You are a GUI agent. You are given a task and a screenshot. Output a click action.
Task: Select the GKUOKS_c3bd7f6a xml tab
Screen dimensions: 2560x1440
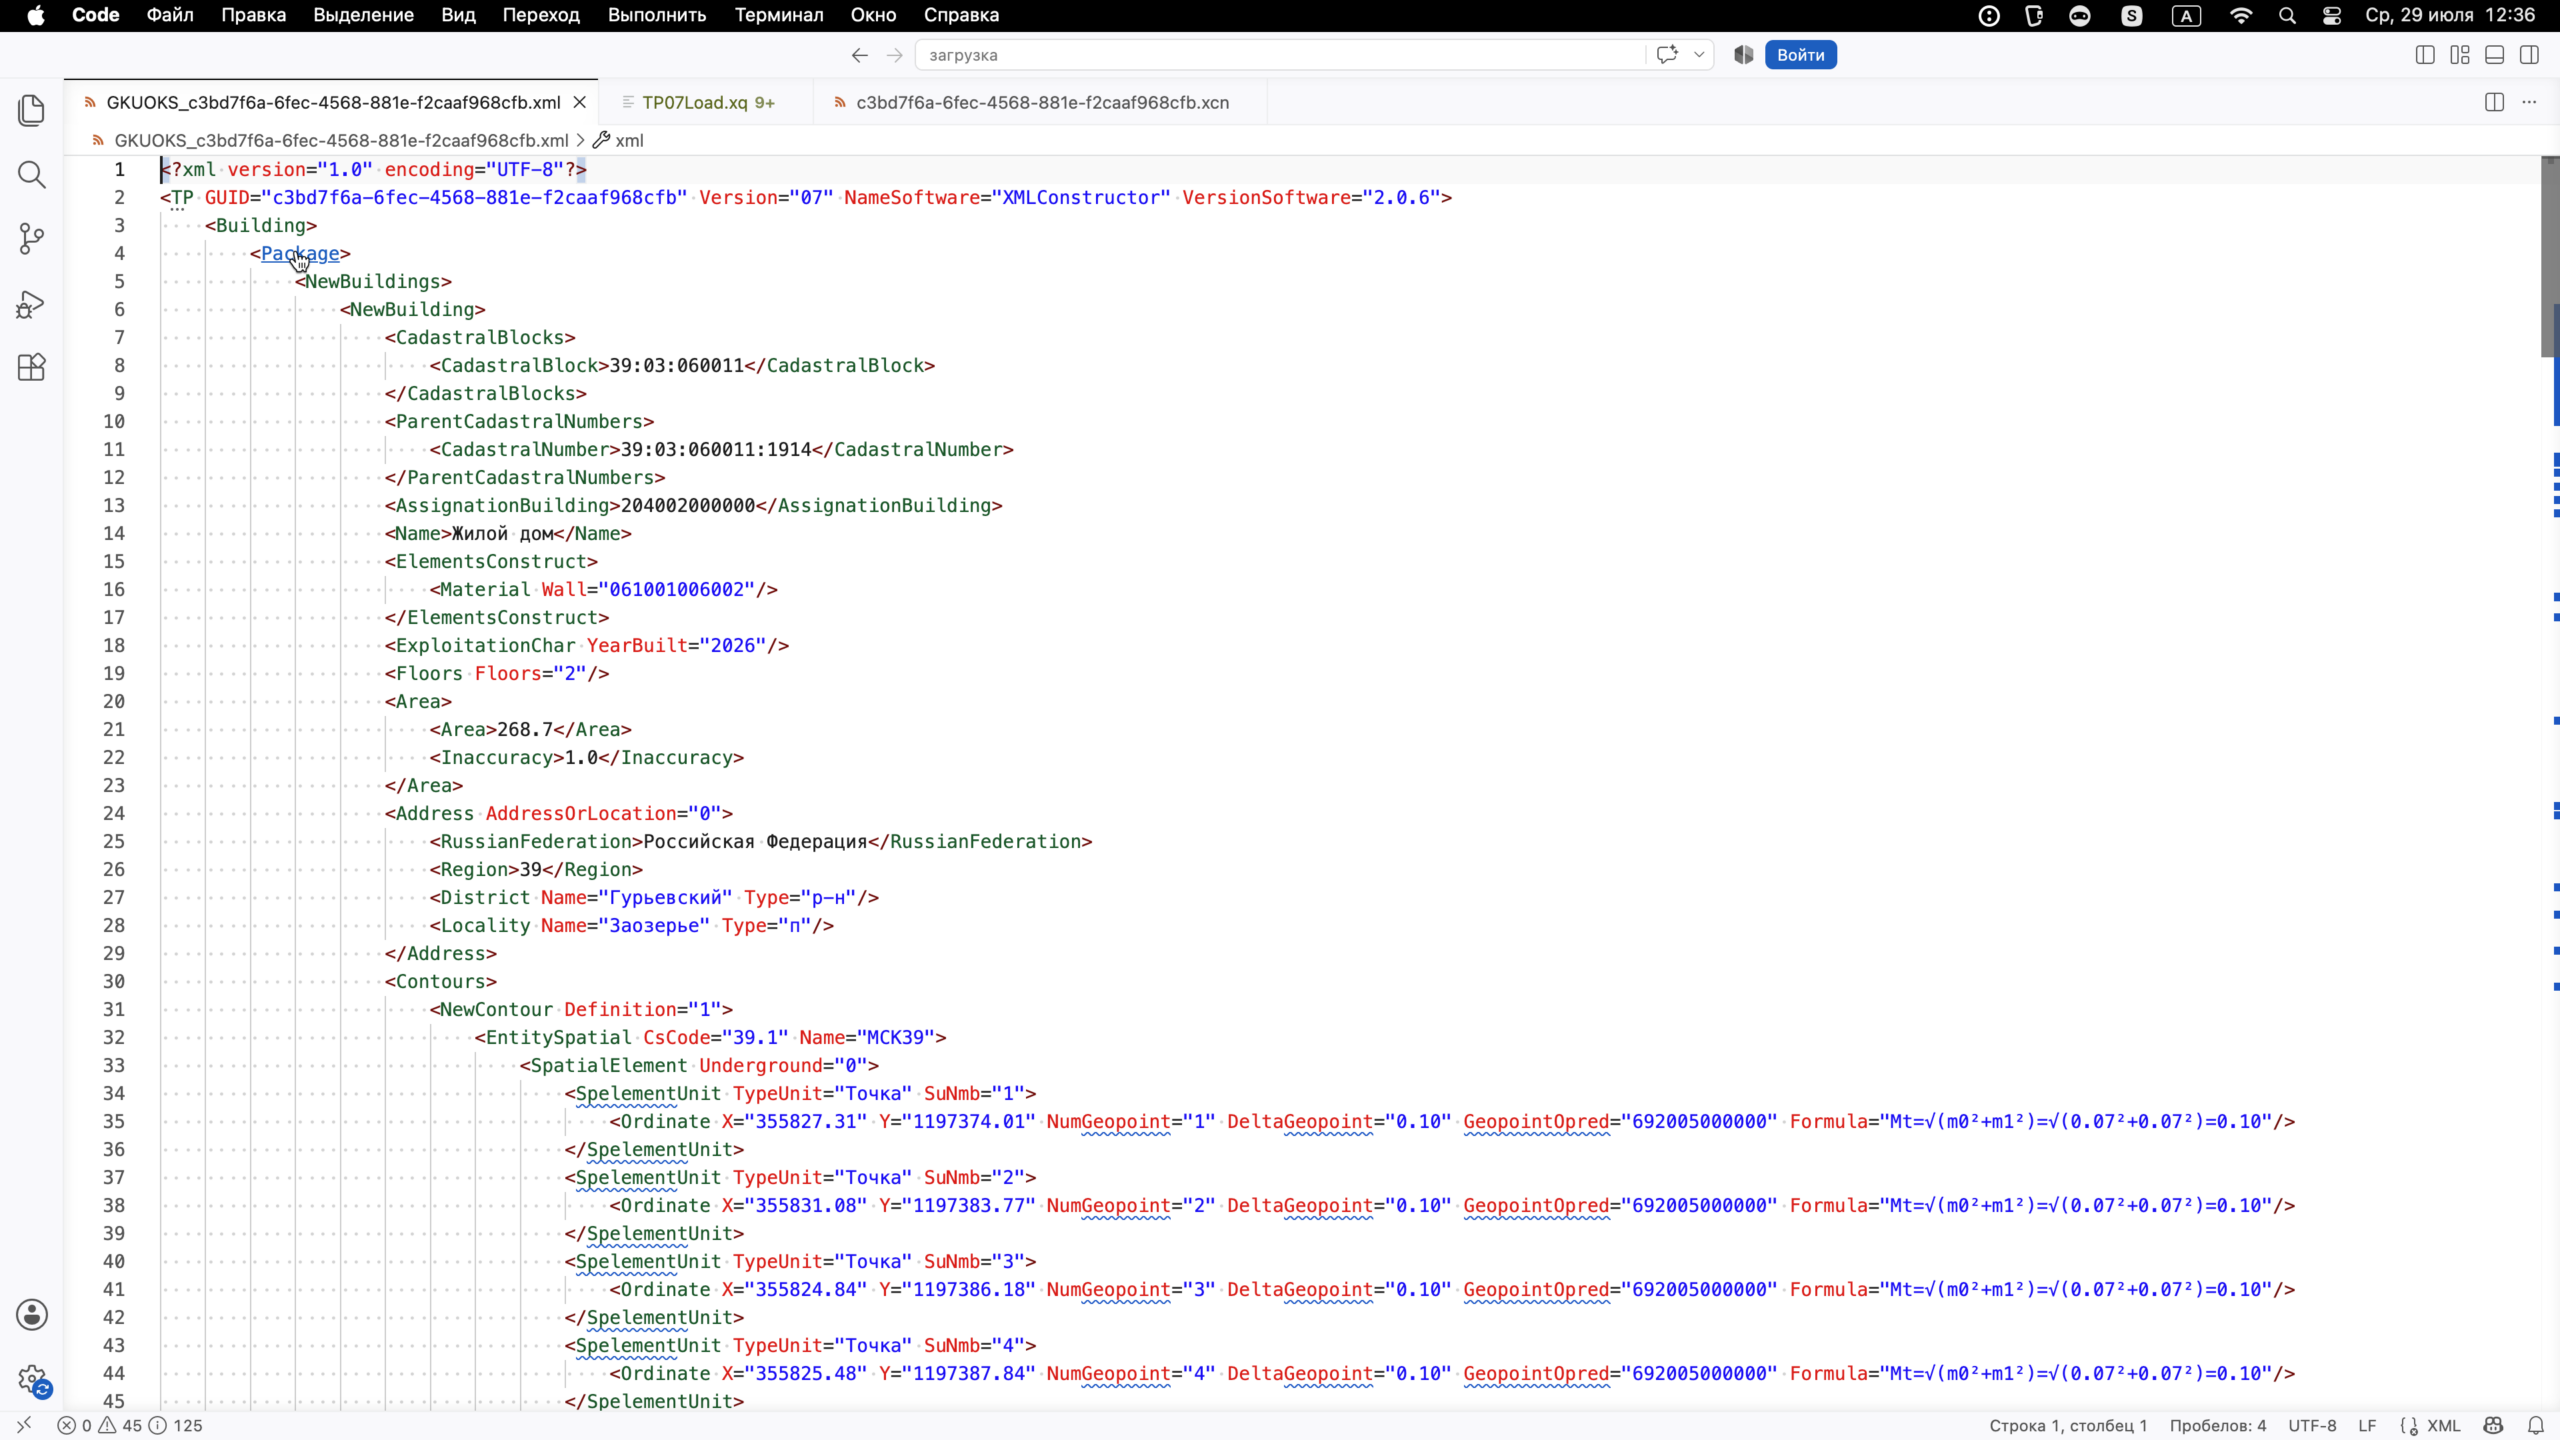(x=332, y=102)
